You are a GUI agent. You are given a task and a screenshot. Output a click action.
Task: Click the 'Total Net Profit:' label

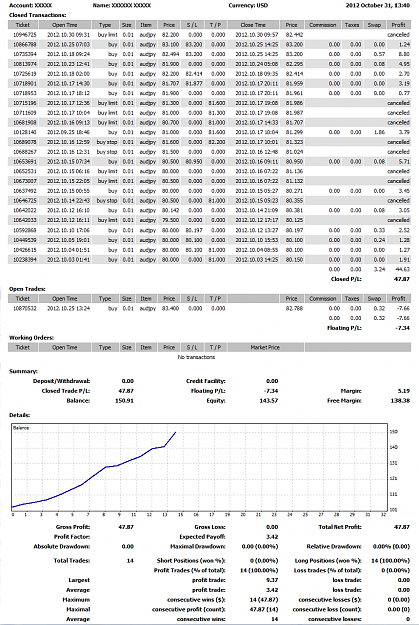click(x=340, y=527)
